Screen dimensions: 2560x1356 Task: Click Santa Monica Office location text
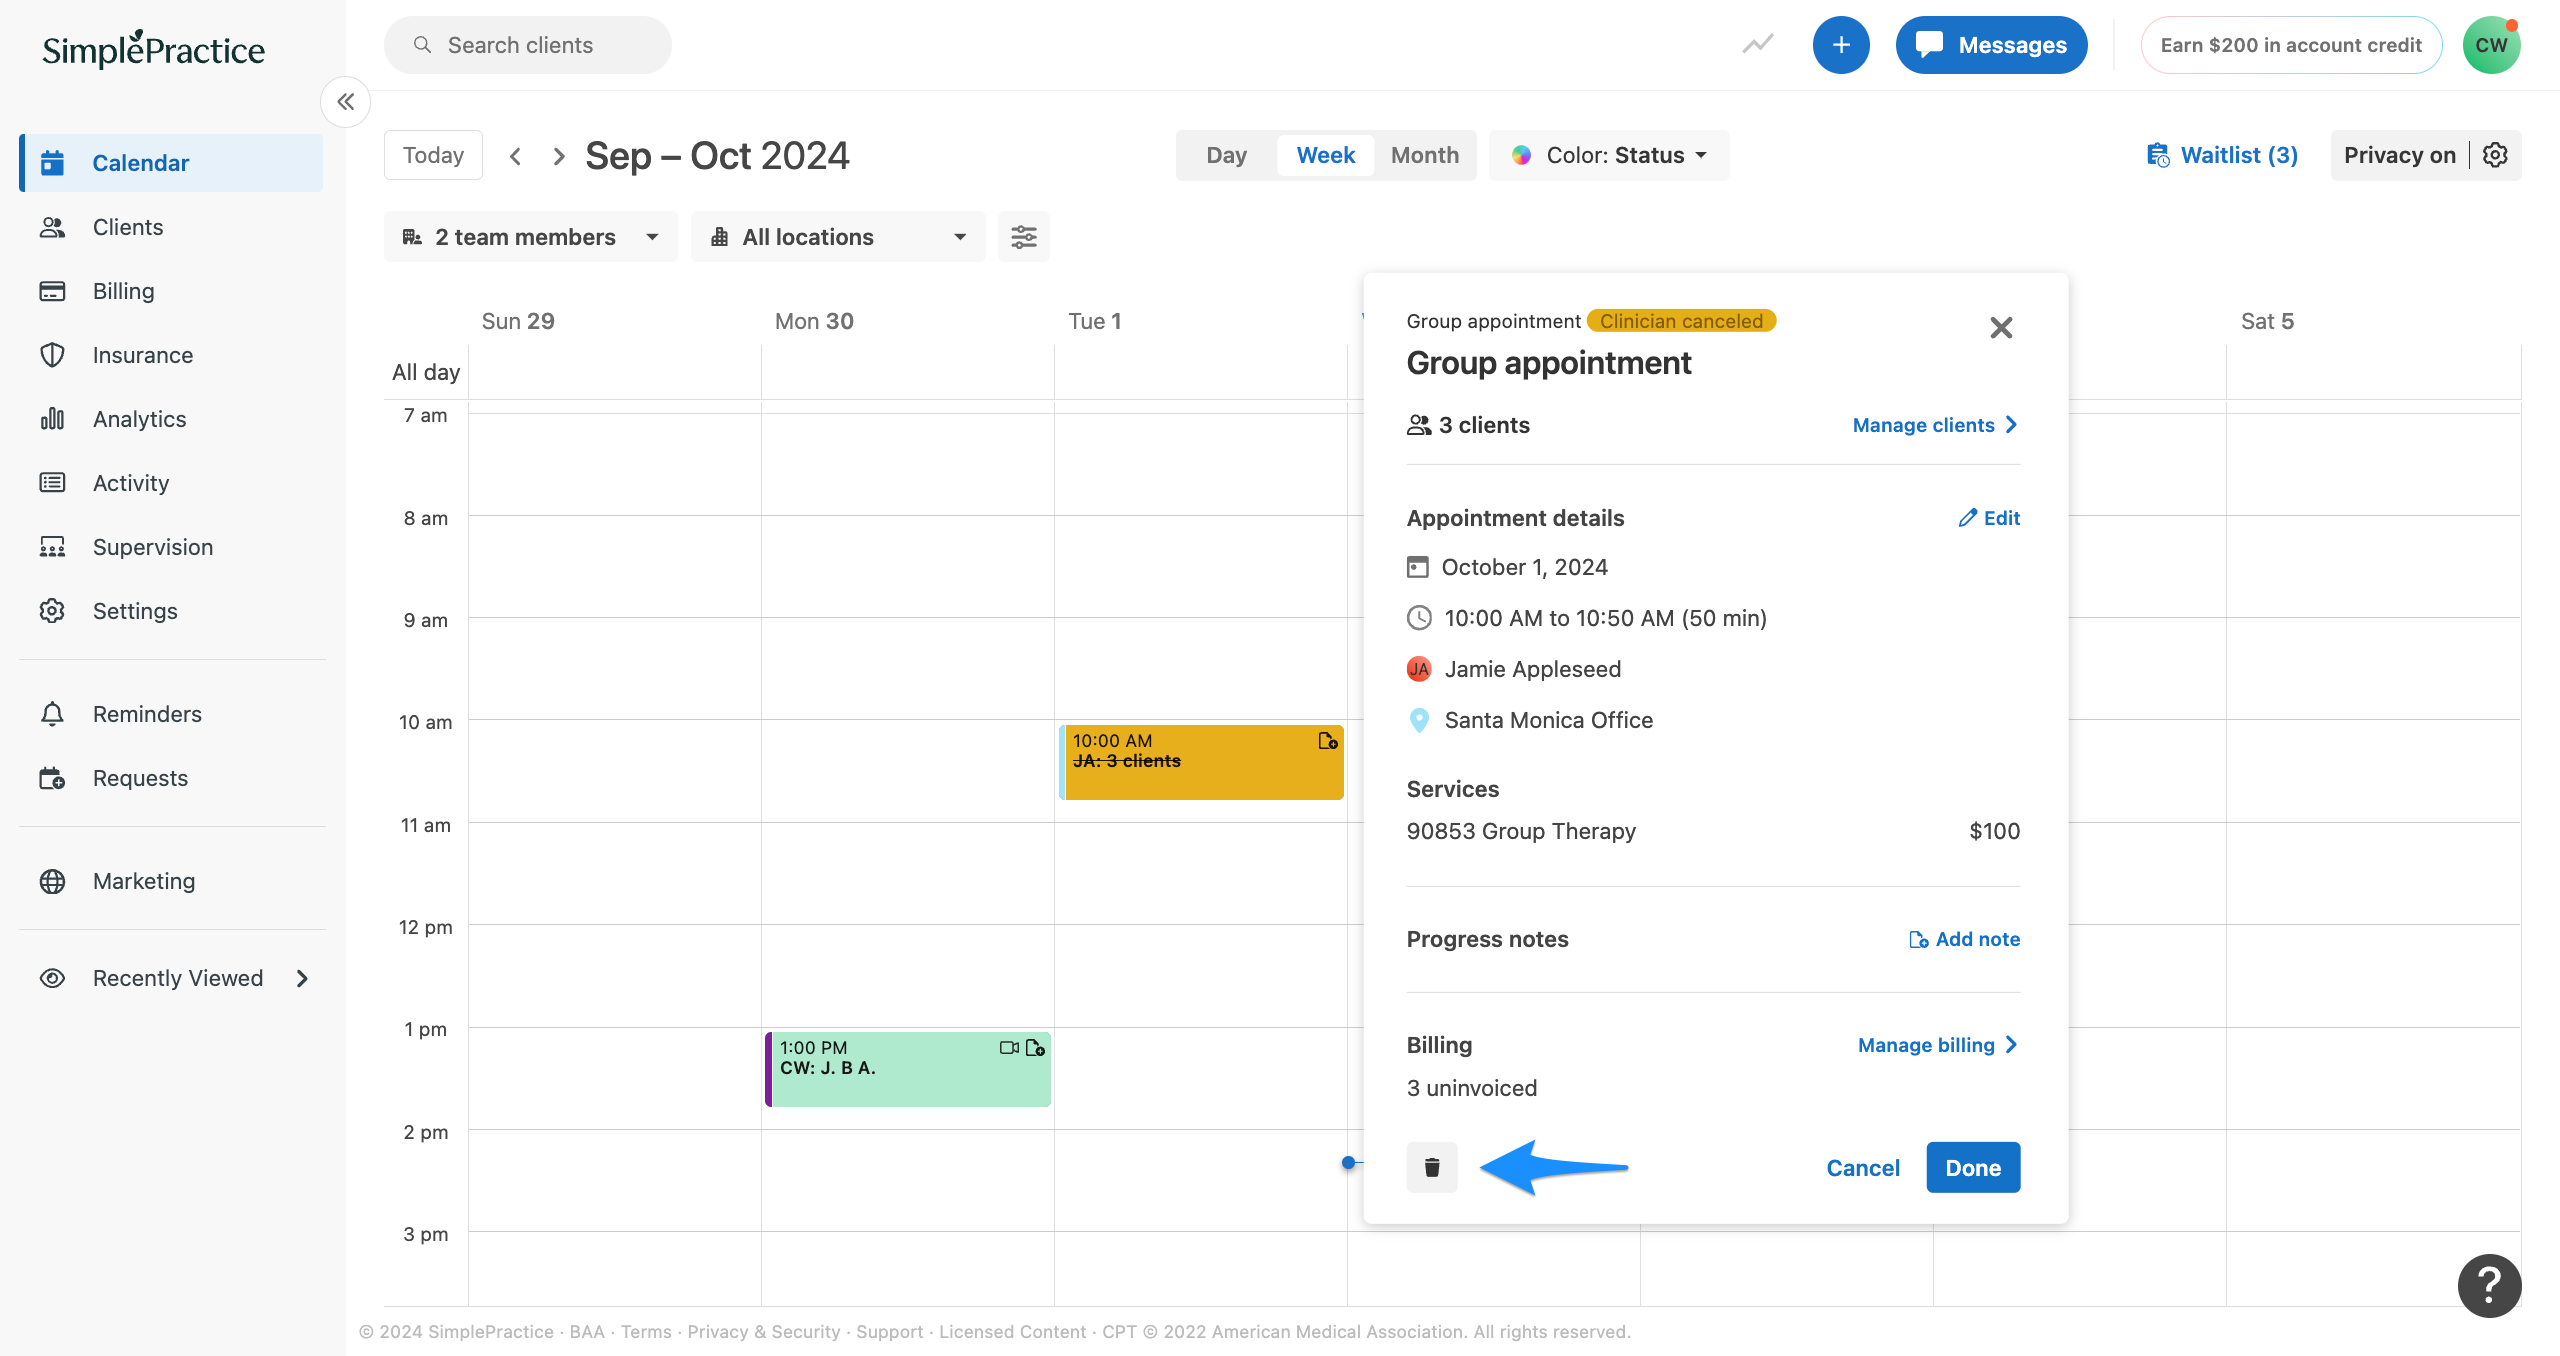1548,720
